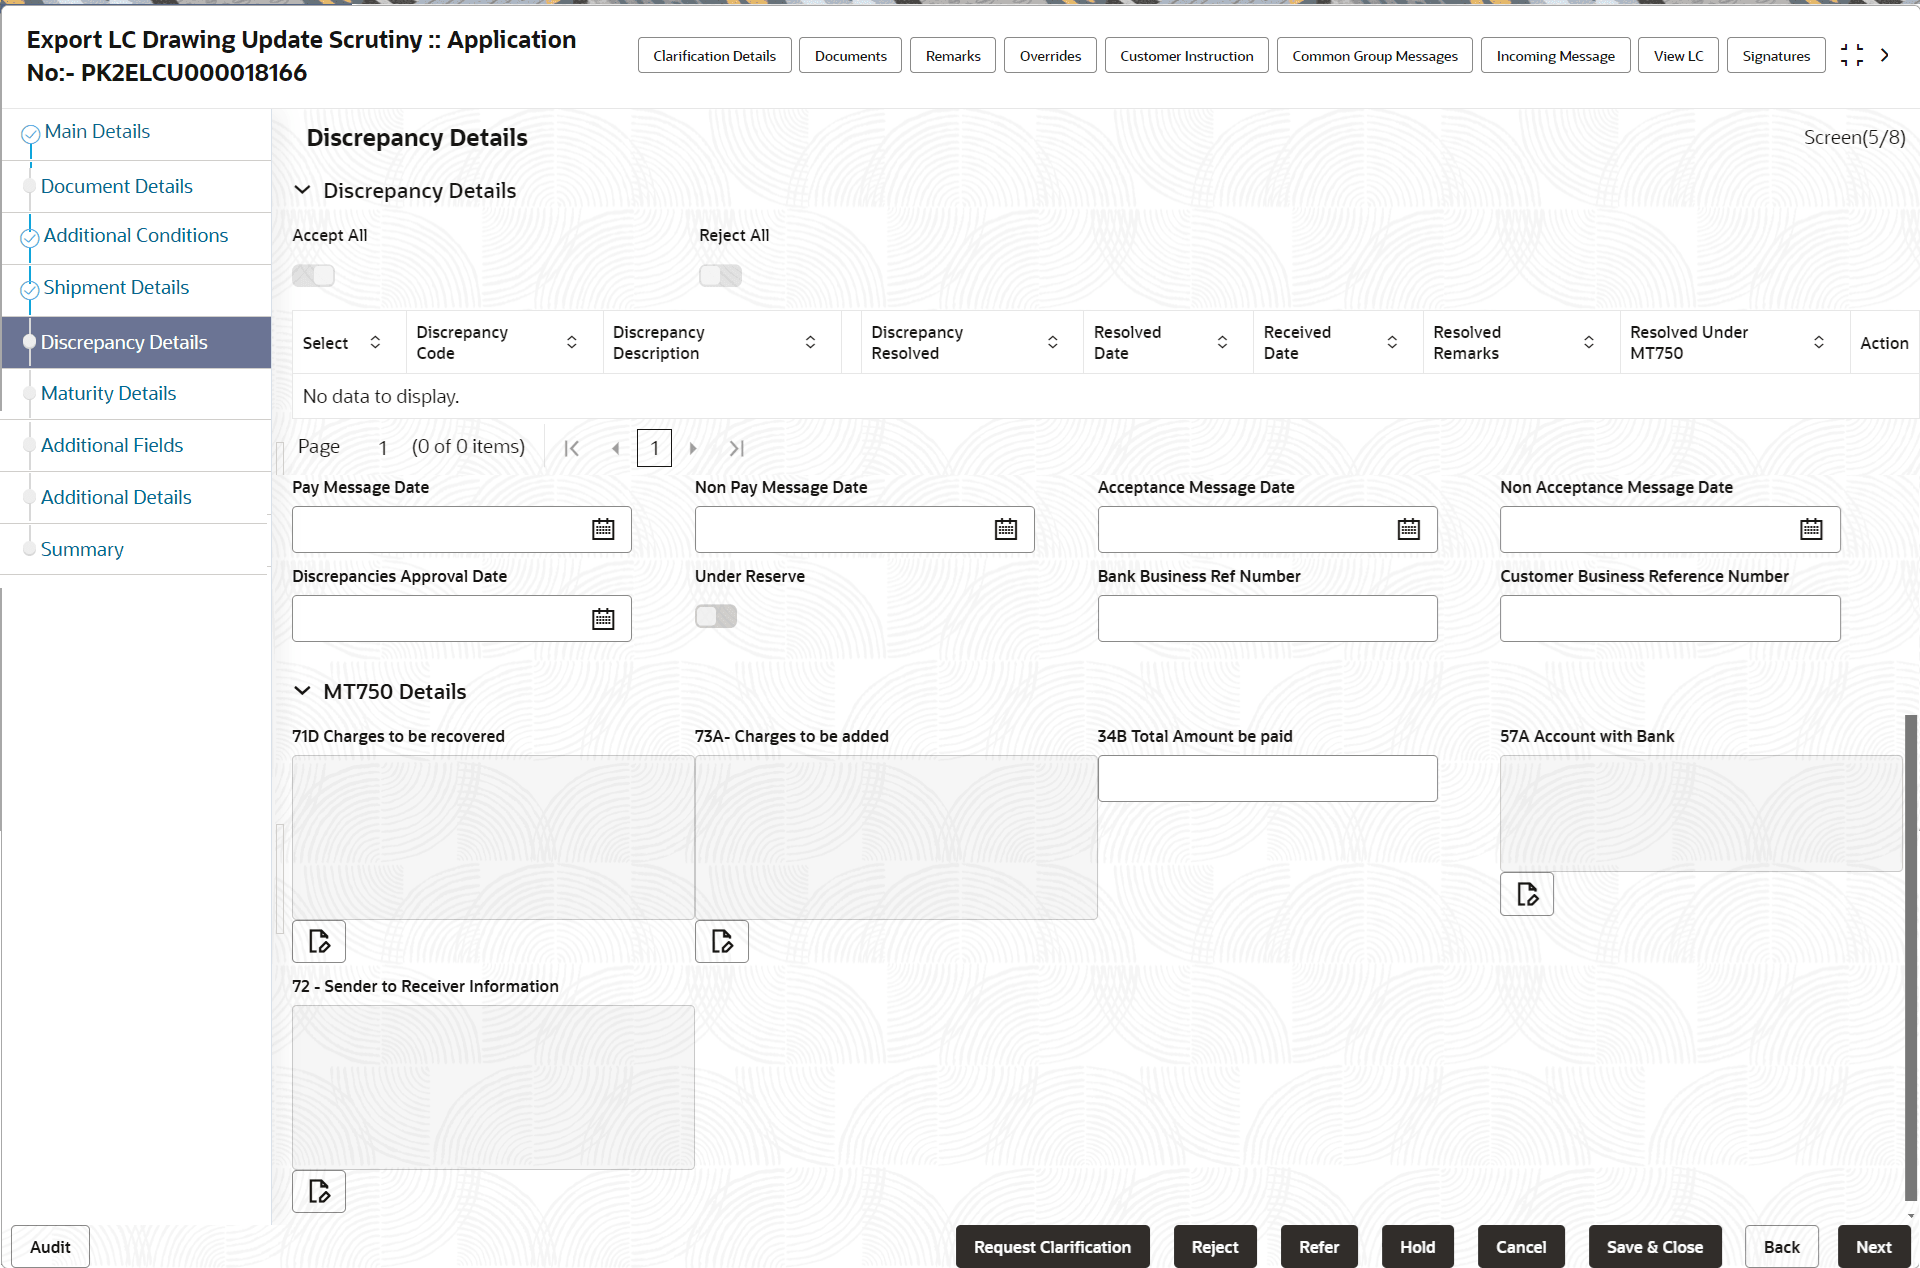Collapse the Discrepancy Details section
The image size is (1920, 1268).
303,190
